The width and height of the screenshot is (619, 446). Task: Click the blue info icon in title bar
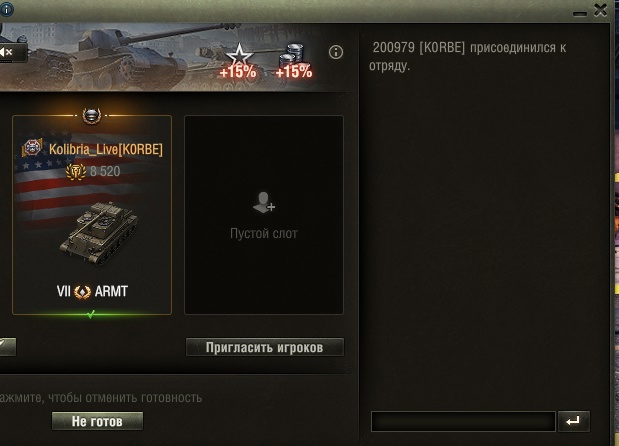click(x=6, y=9)
